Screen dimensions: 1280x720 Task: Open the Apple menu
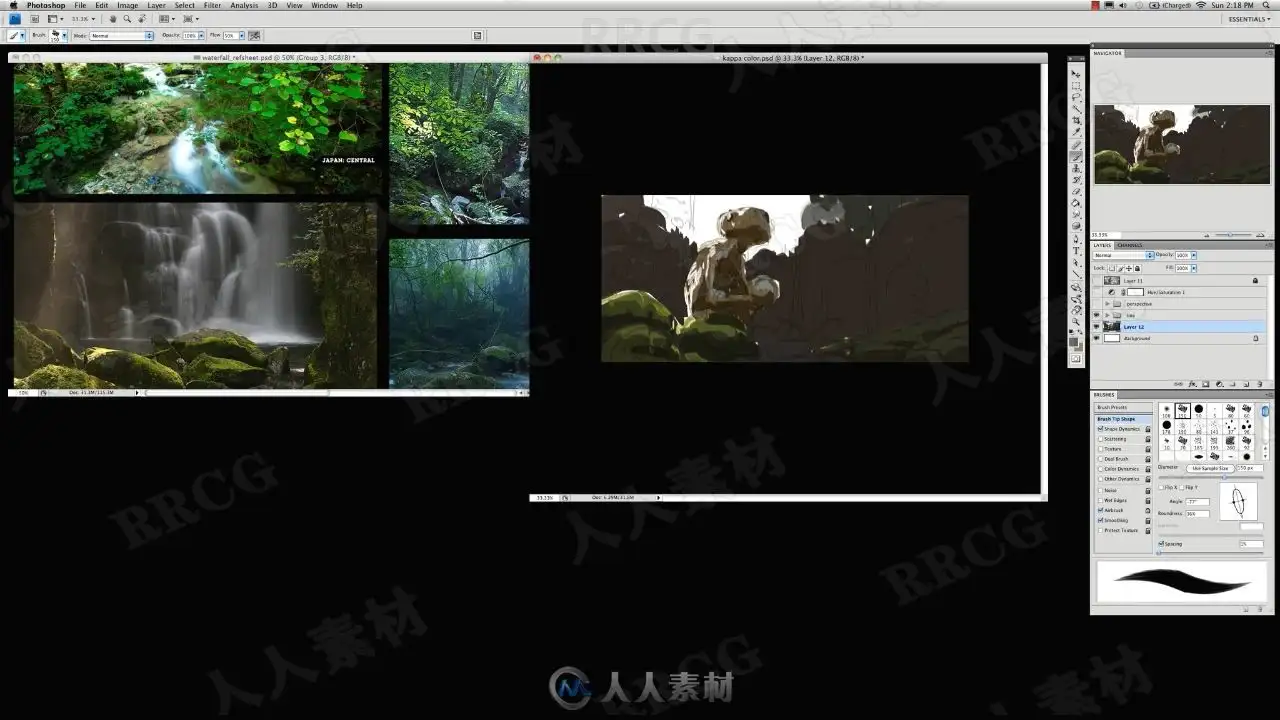(13, 5)
